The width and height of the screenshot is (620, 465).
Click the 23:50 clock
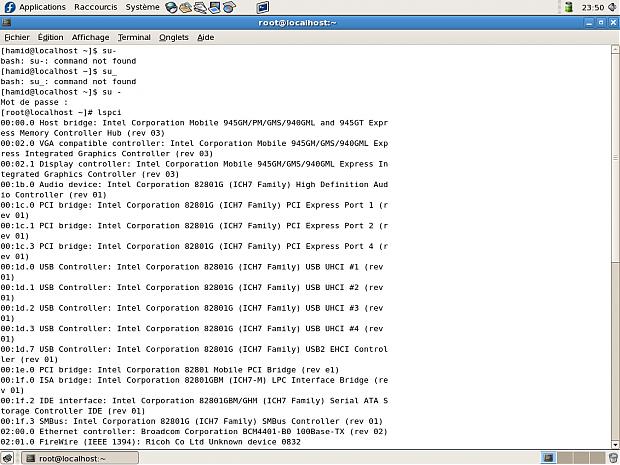pyautogui.click(x=593, y=7)
